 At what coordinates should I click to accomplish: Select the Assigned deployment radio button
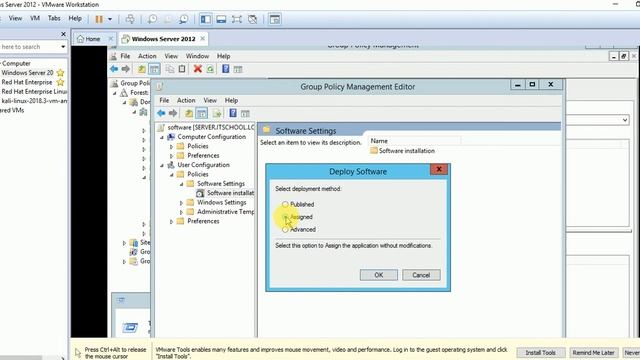click(x=285, y=217)
